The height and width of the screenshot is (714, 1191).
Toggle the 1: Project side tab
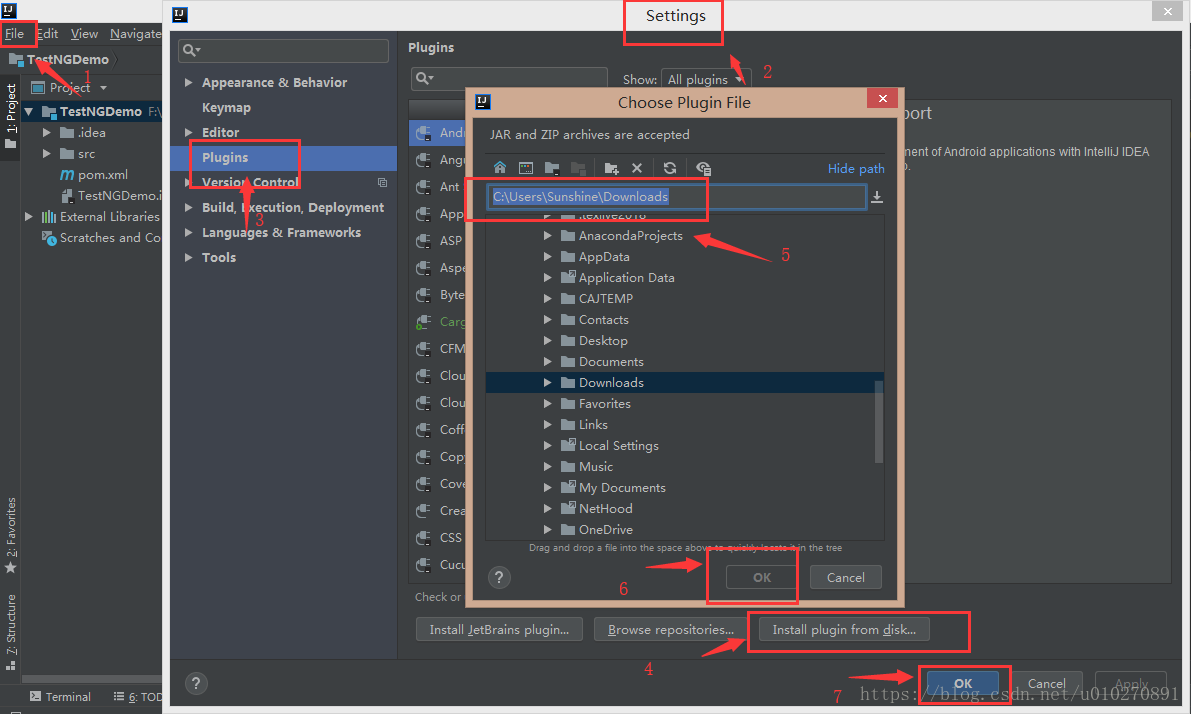(x=11, y=115)
